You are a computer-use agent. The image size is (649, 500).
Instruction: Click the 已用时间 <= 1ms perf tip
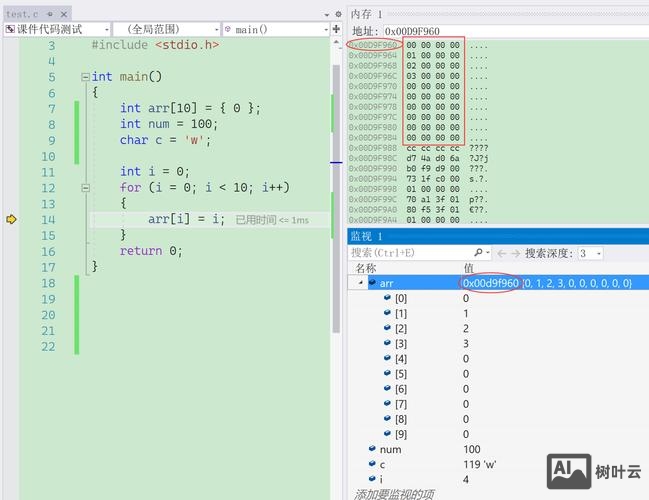point(271,220)
